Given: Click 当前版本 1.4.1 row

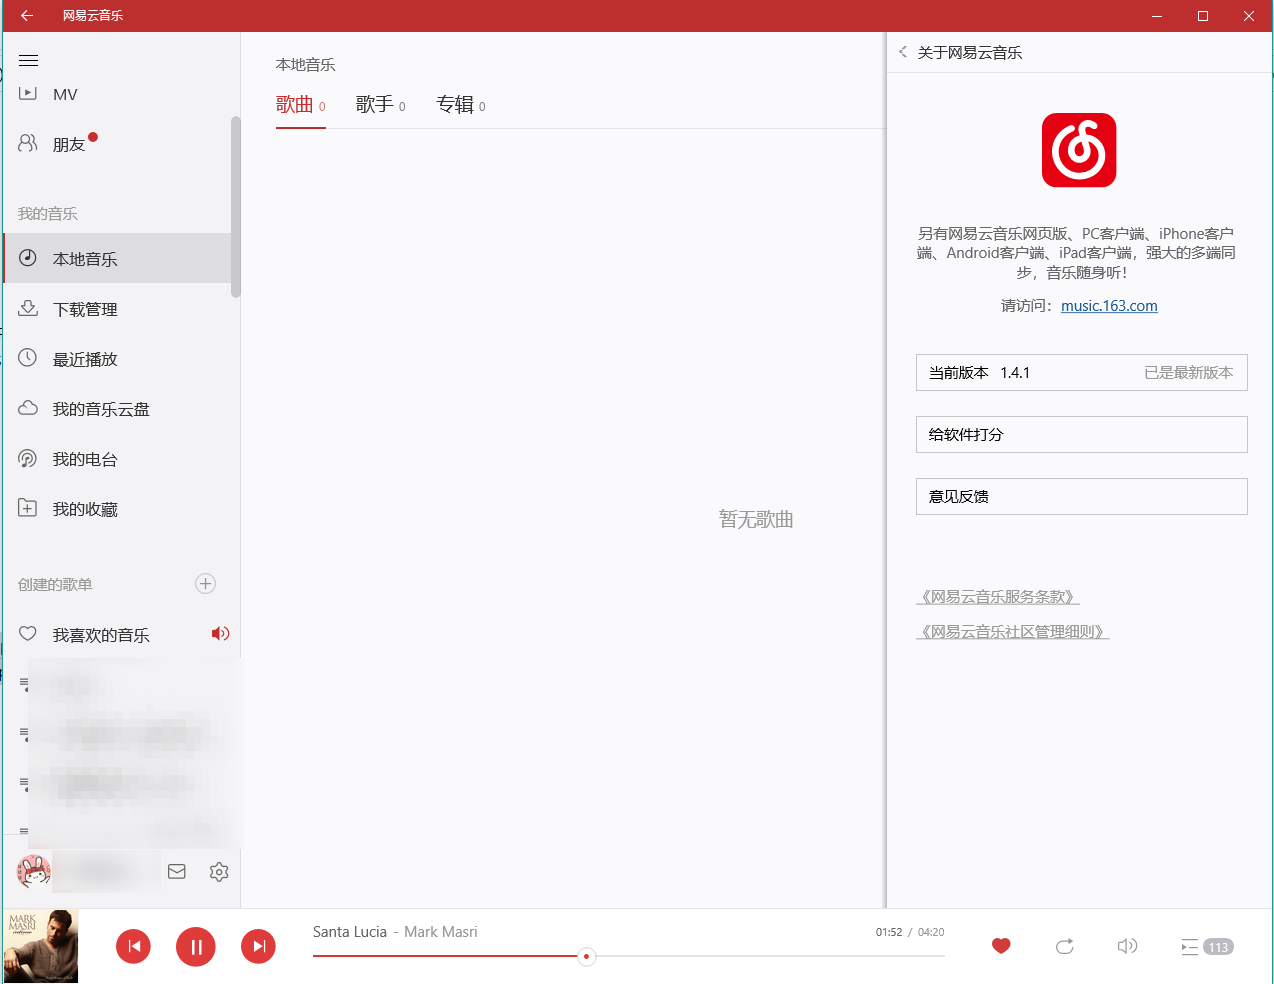Looking at the screenshot, I should (1082, 373).
